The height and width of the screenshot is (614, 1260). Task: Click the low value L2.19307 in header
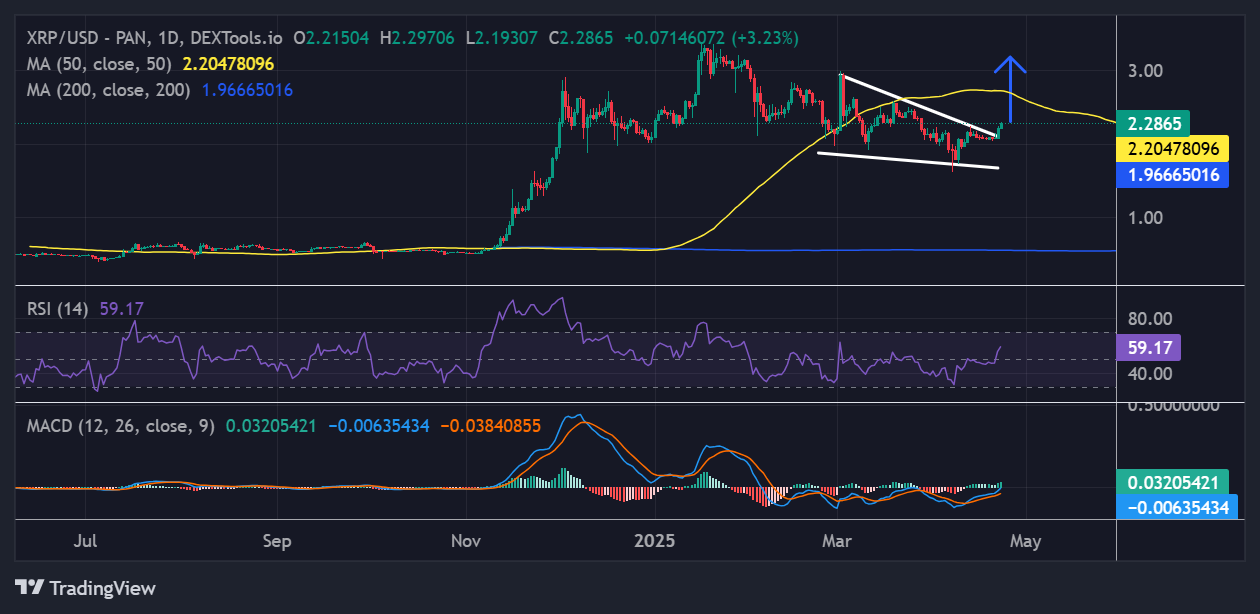click(x=502, y=38)
